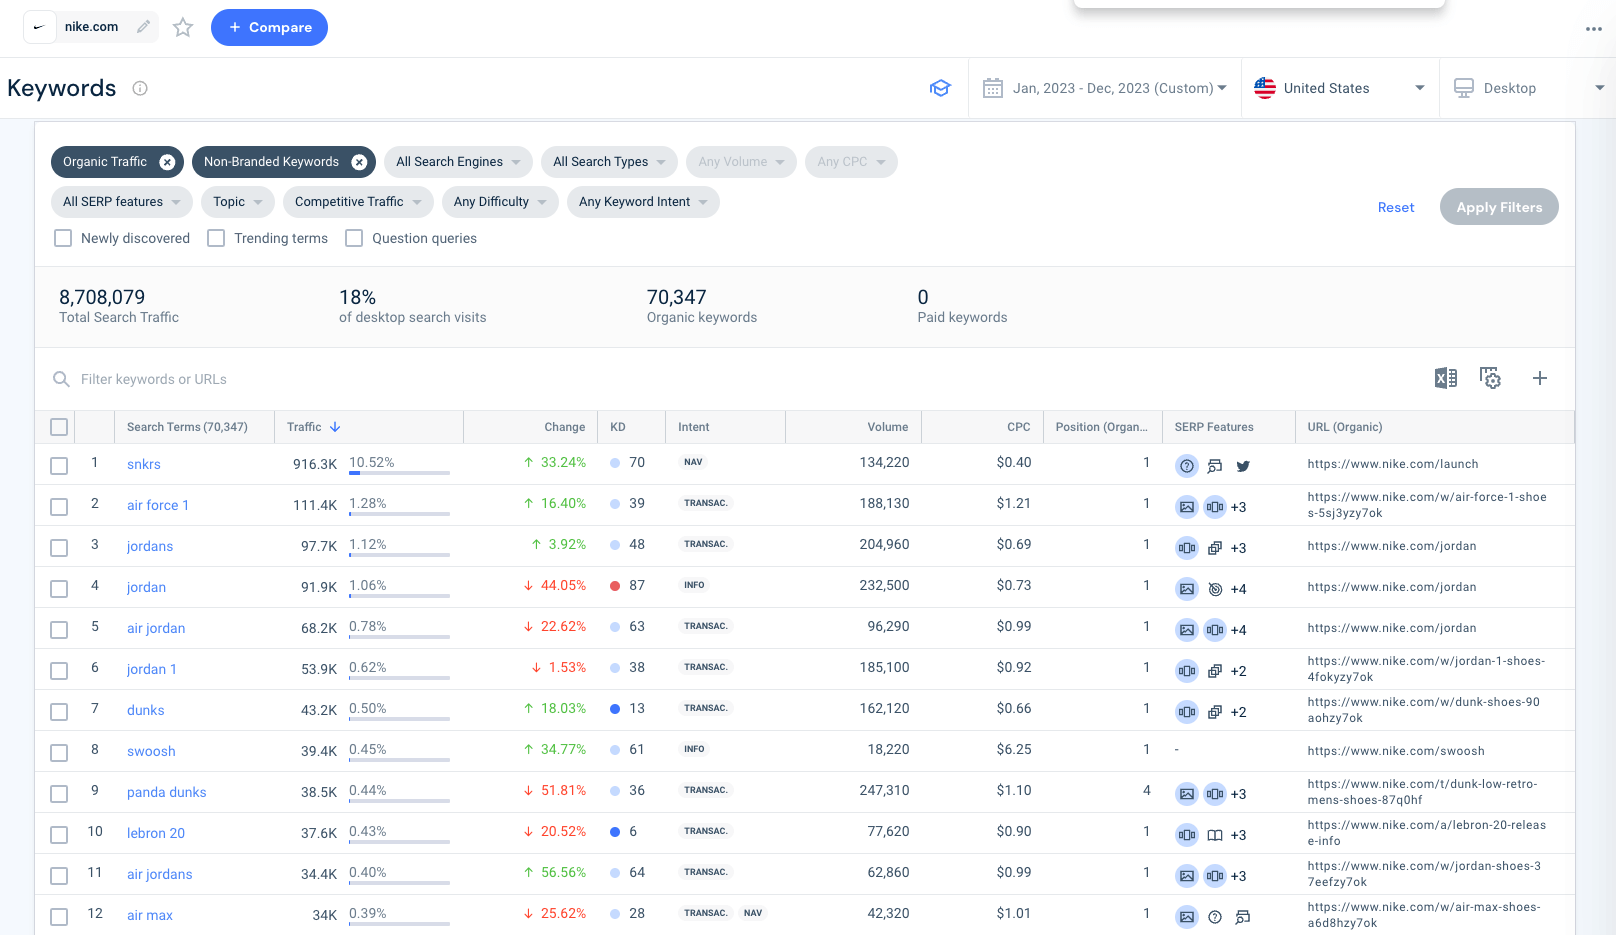1616x935 pixels.
Task: Open Topic filter dropdown
Action: 237,202
